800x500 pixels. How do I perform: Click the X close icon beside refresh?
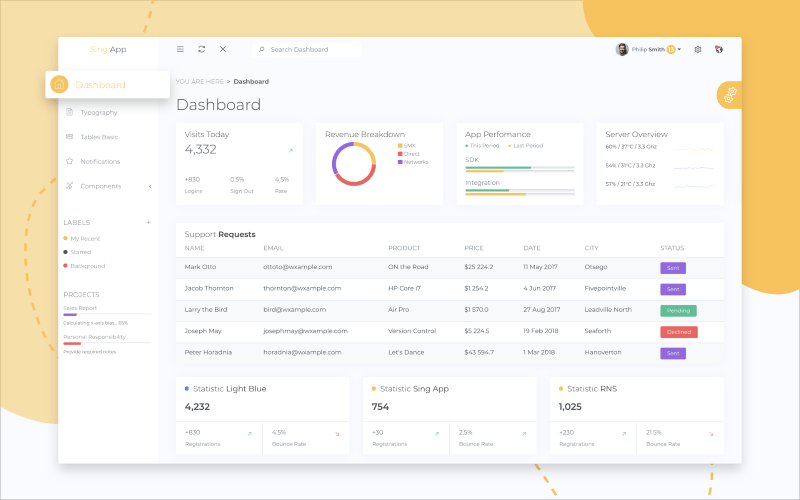click(x=223, y=49)
